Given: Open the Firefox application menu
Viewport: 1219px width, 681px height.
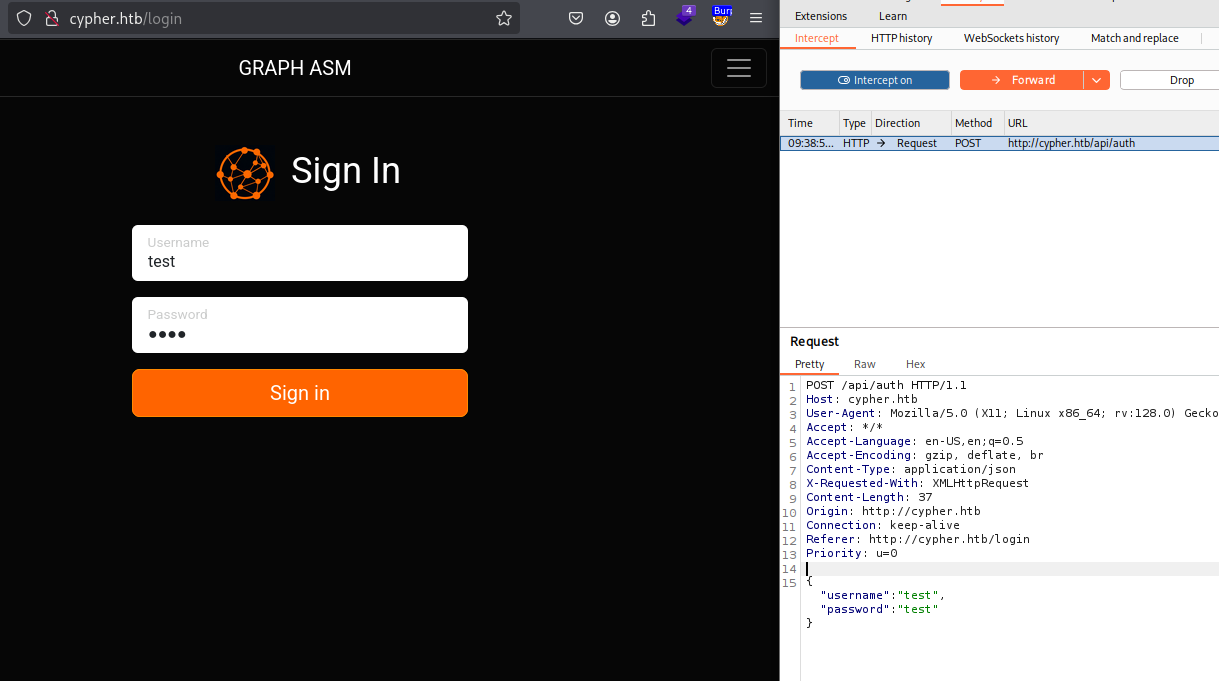Looking at the screenshot, I should click(x=756, y=18).
